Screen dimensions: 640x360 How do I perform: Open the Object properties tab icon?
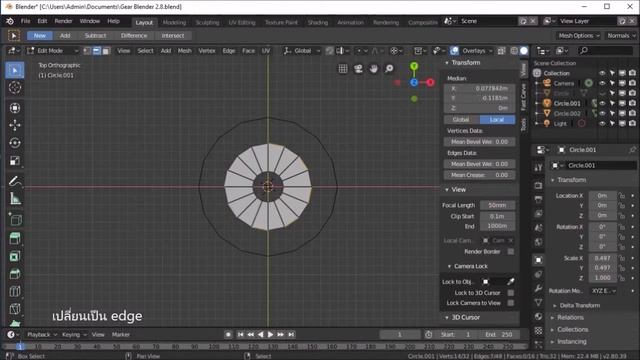click(538, 260)
